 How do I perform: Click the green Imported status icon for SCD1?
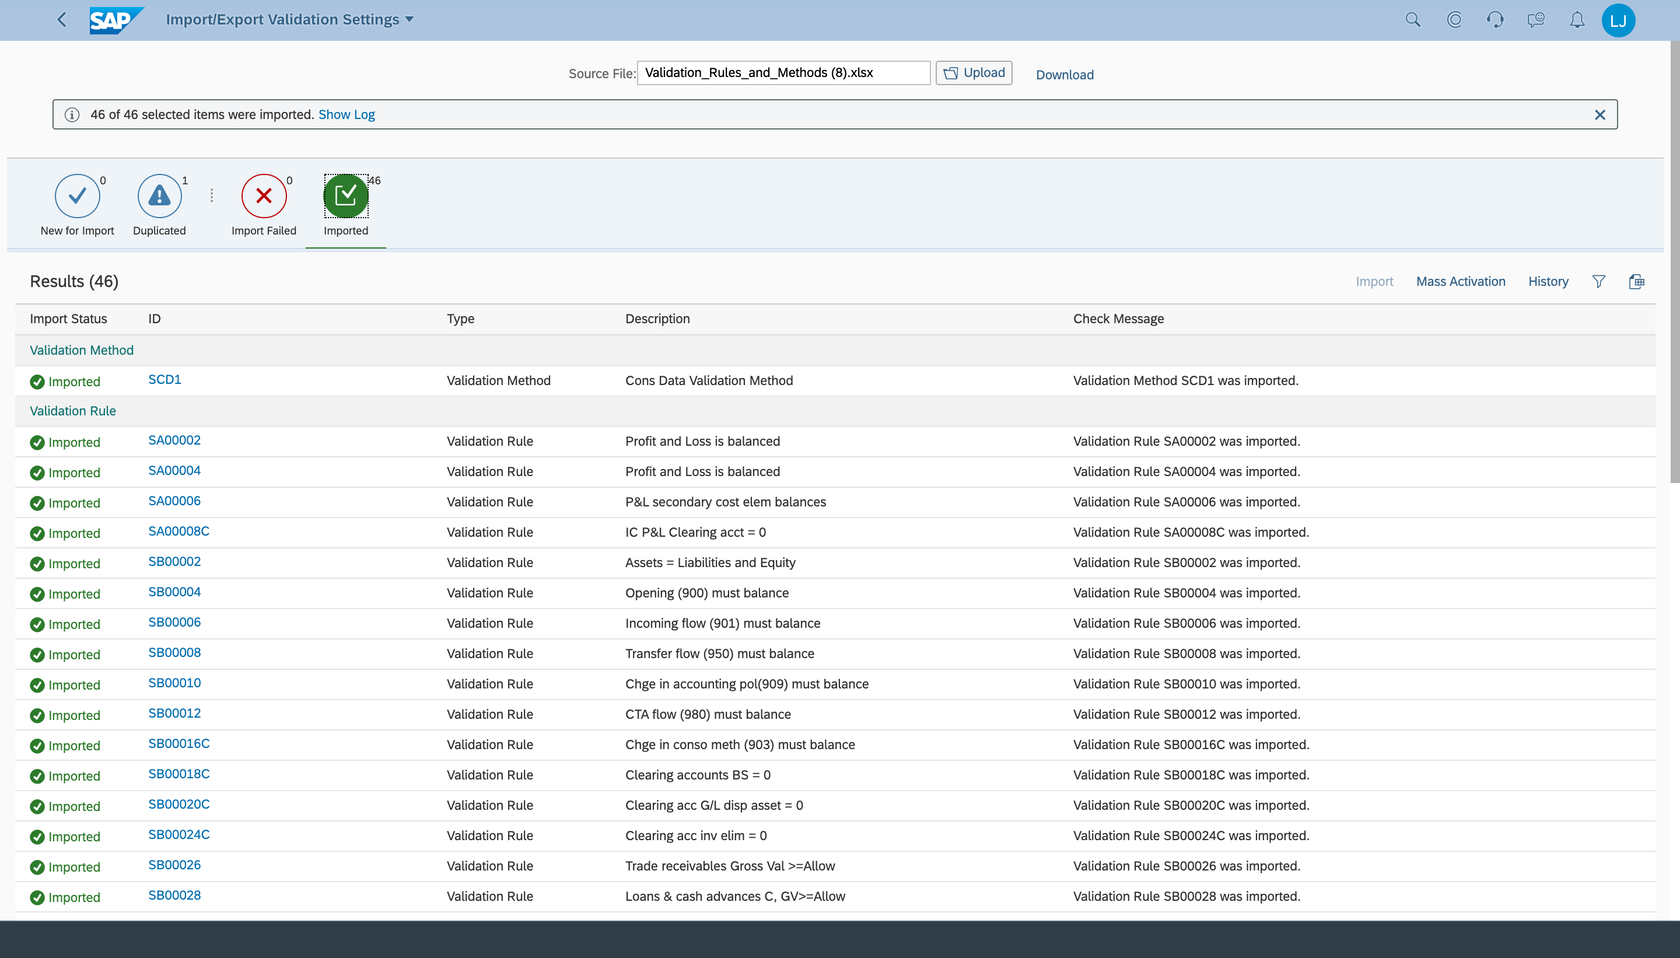[37, 382]
